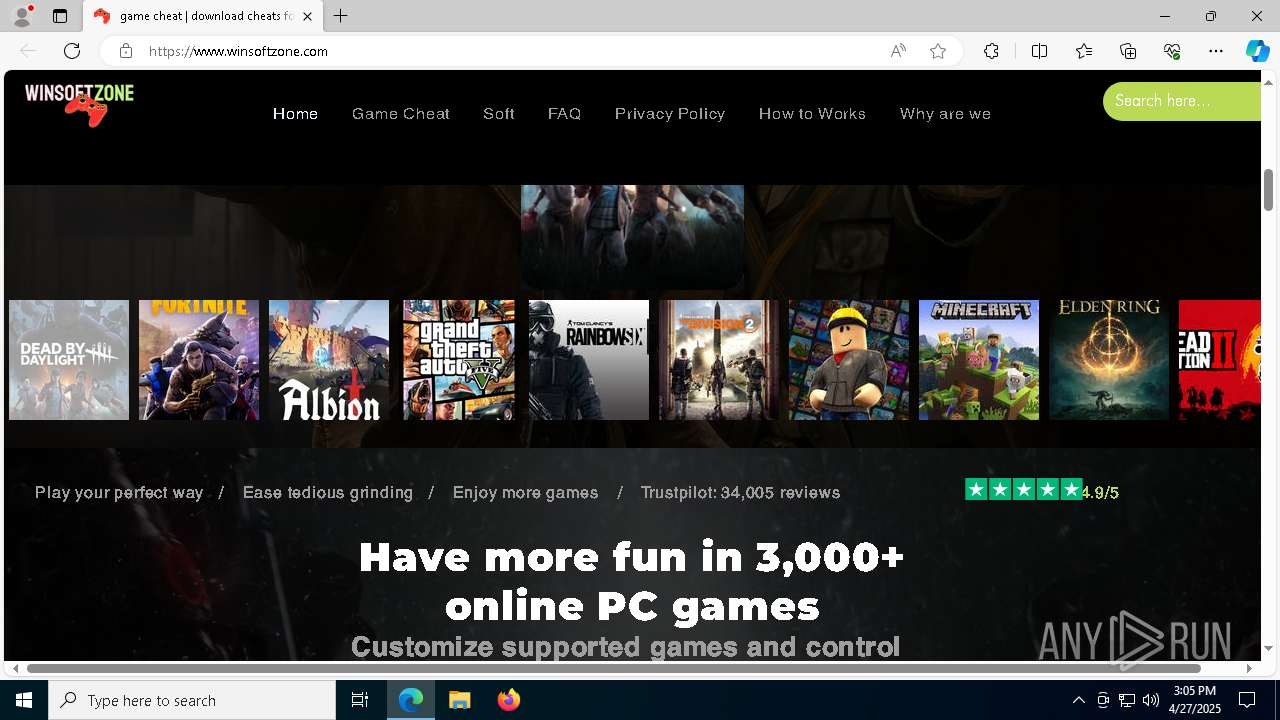Viewport: 1280px width, 720px height.
Task: Click the 4.9/5 rating value
Action: pos(1100,493)
